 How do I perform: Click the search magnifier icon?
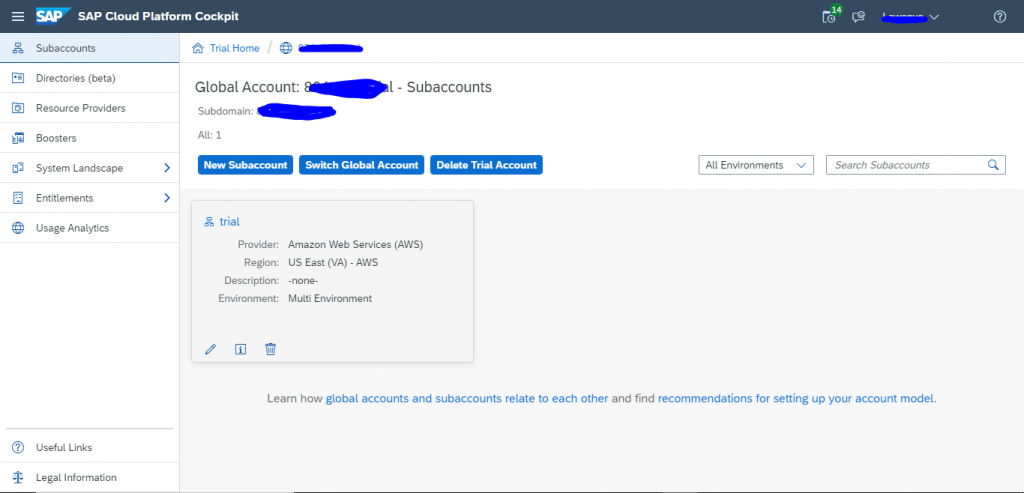[x=993, y=165]
